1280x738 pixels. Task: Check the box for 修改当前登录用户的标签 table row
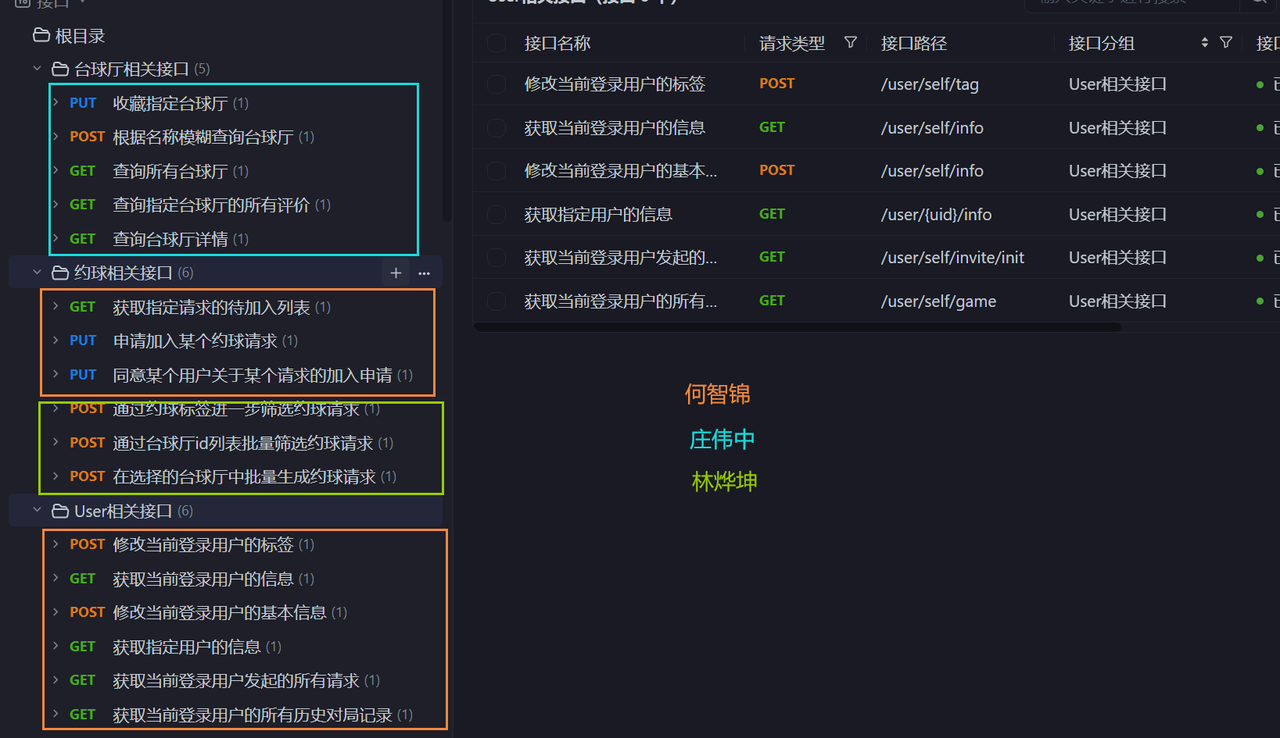pos(497,84)
